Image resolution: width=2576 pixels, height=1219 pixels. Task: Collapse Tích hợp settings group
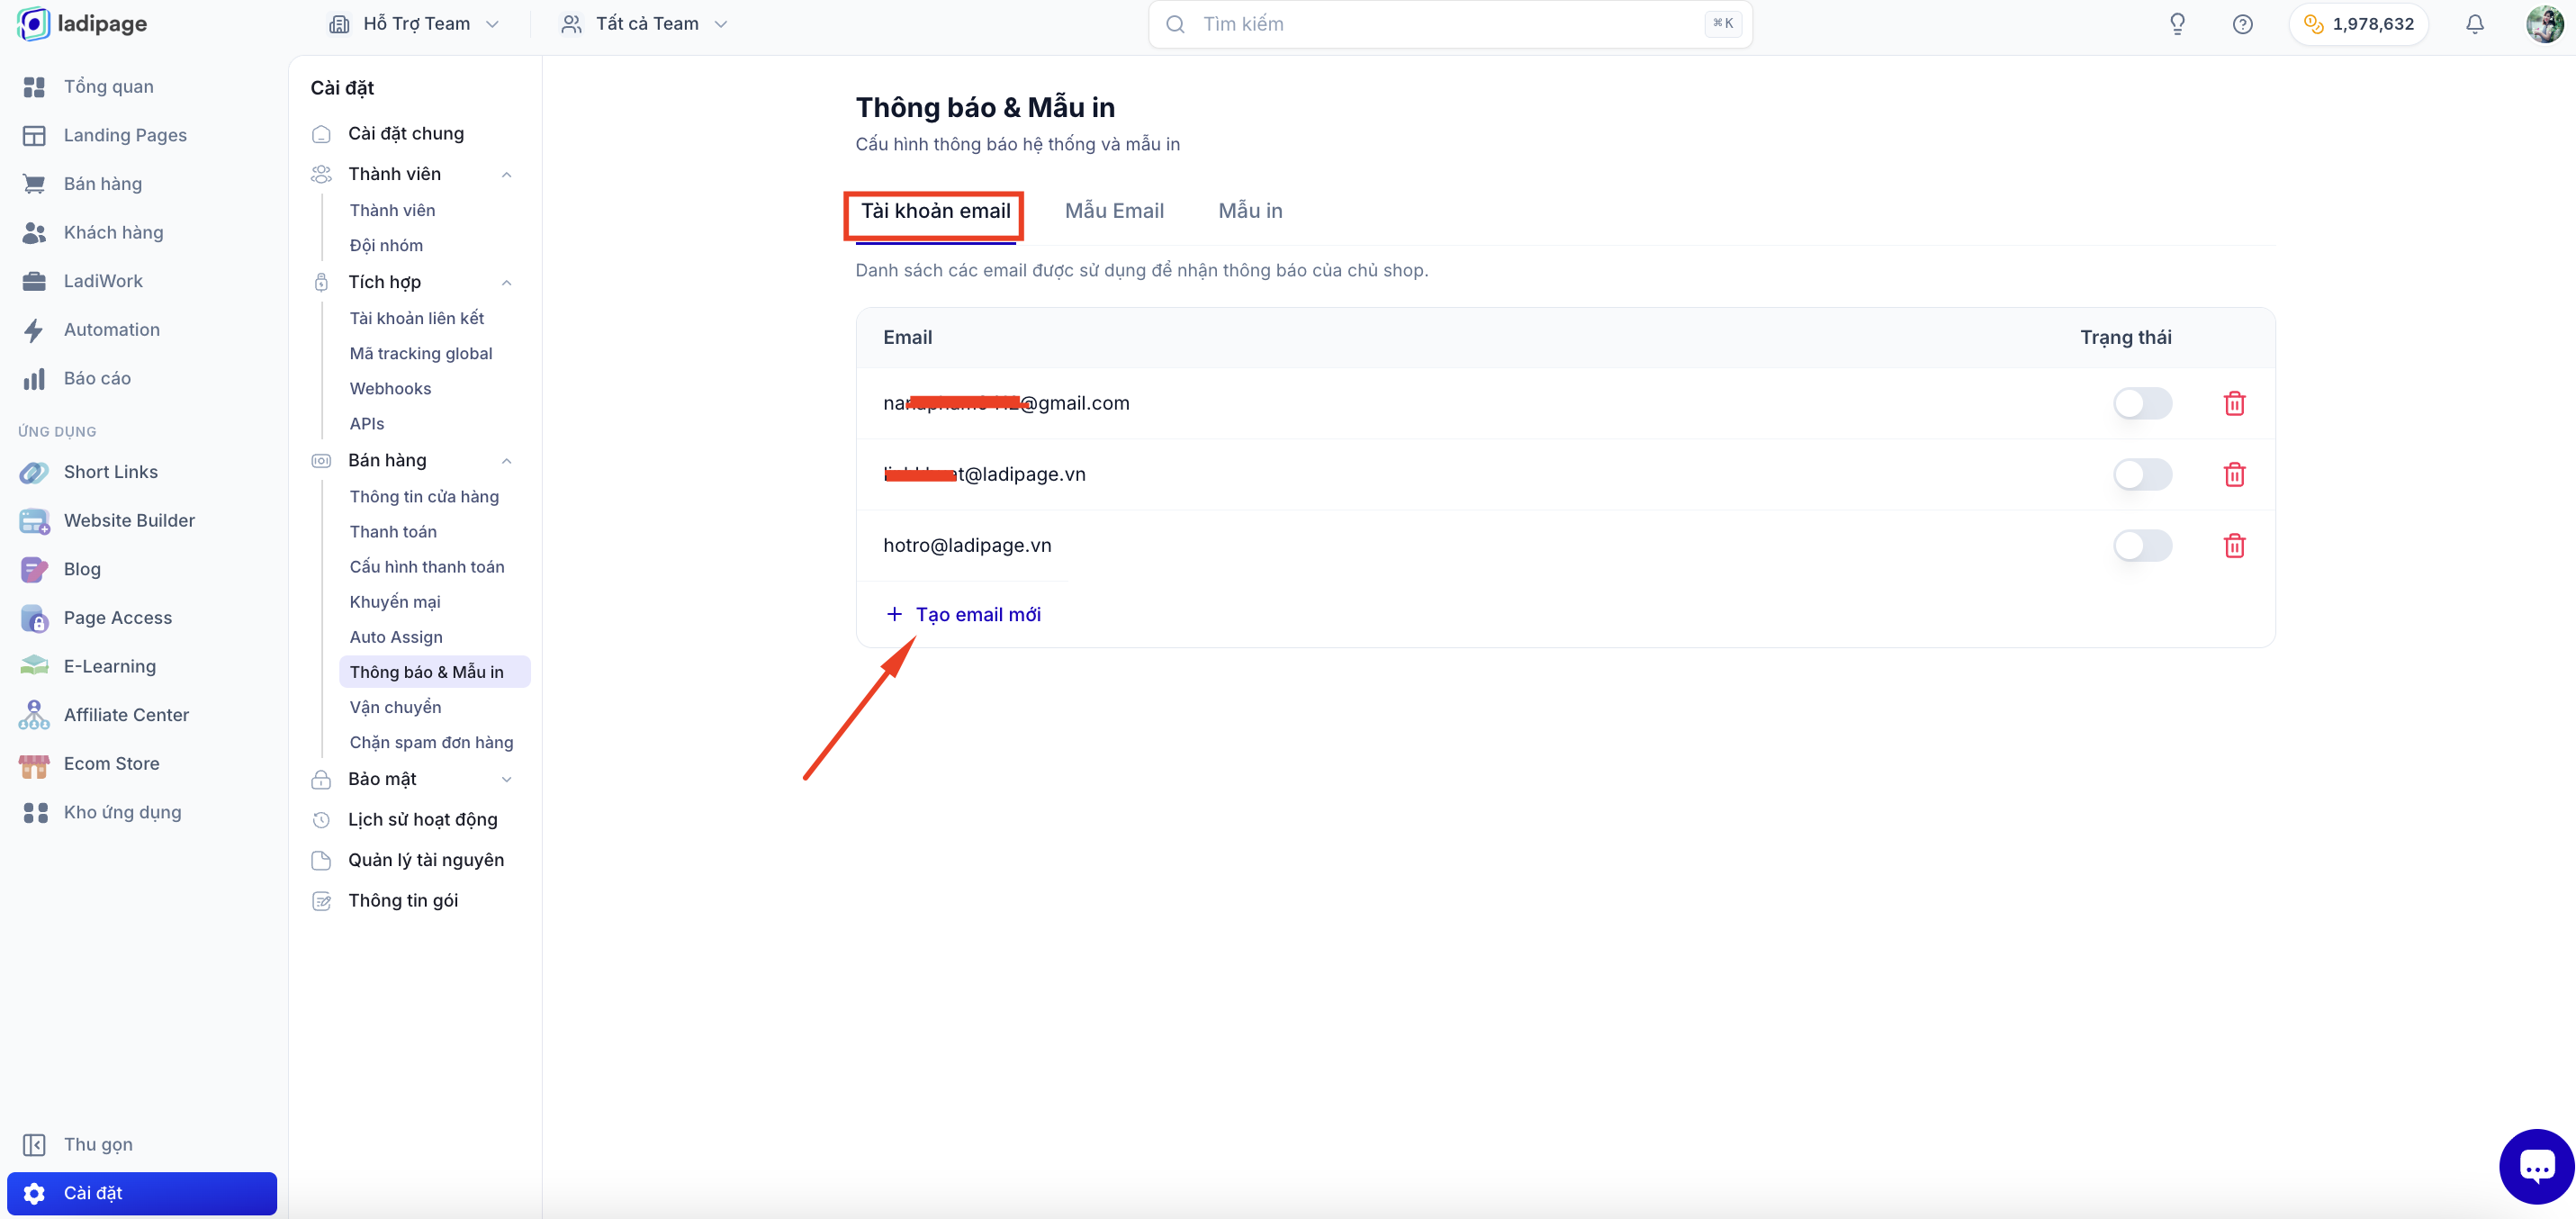[506, 282]
